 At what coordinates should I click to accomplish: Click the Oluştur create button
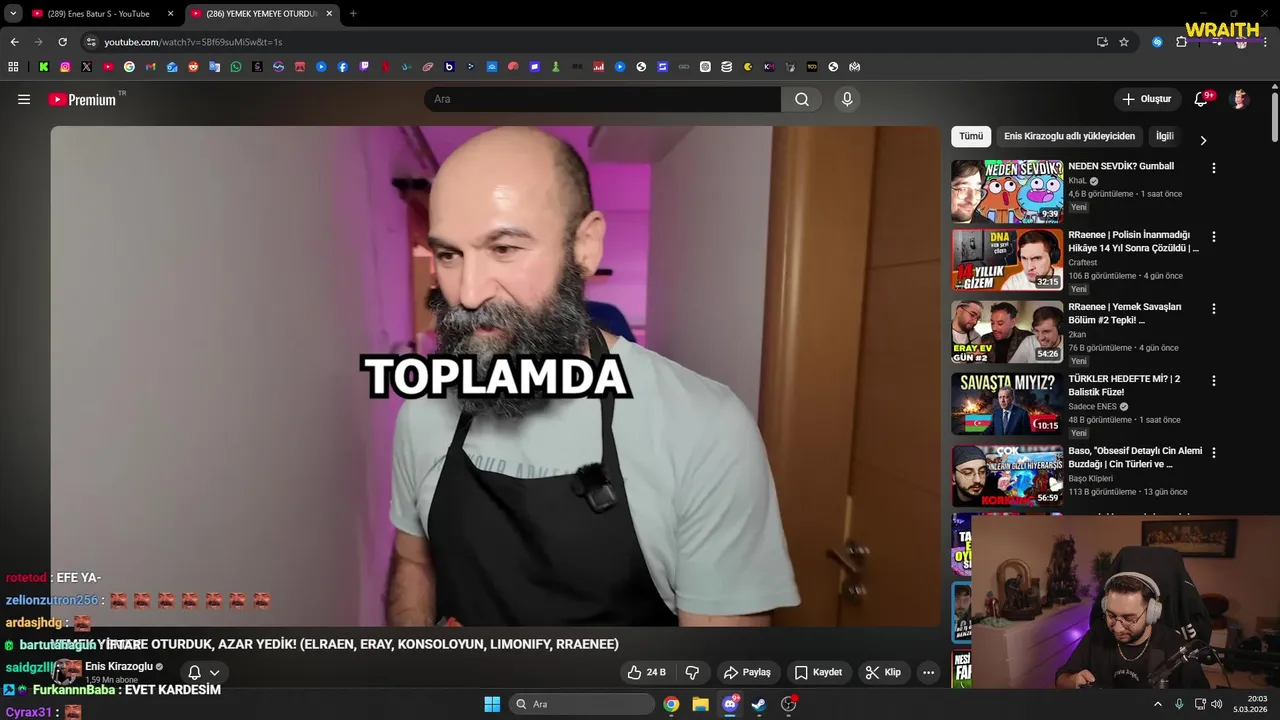pyautogui.click(x=1147, y=99)
